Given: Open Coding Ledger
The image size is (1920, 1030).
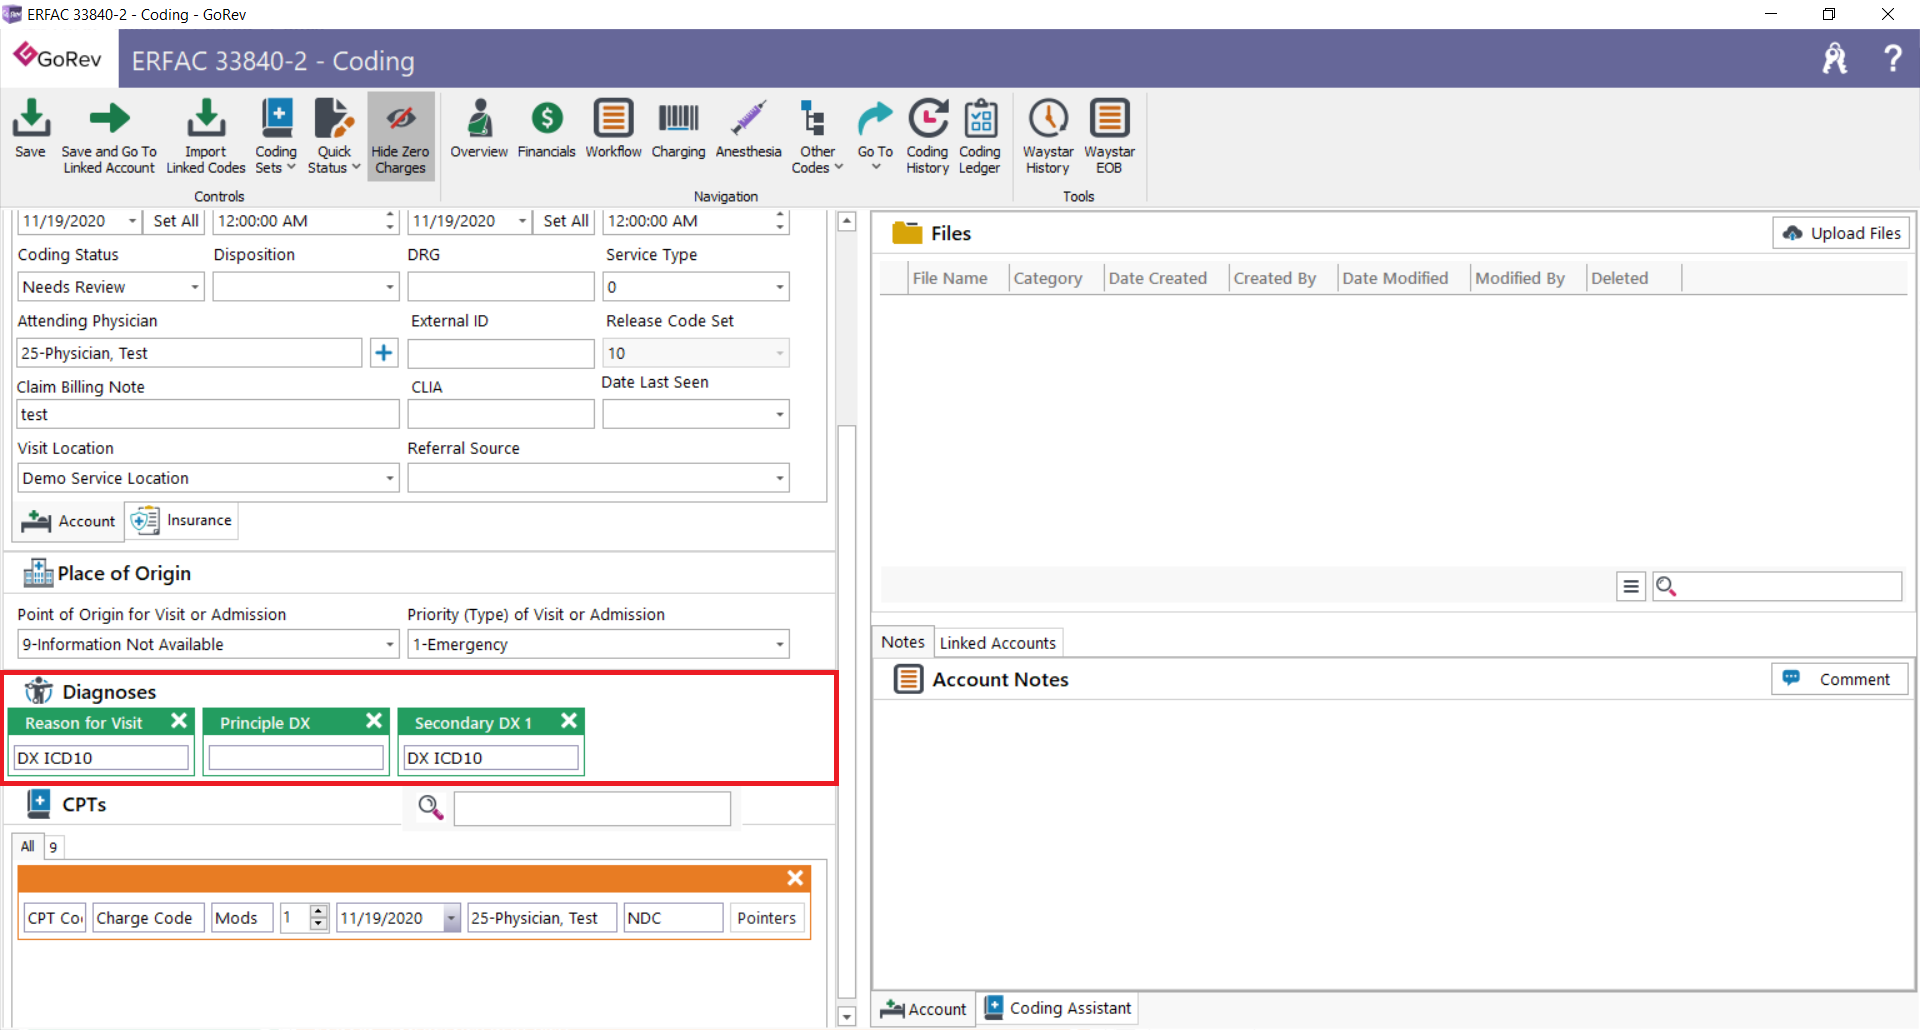Looking at the screenshot, I should (x=980, y=137).
